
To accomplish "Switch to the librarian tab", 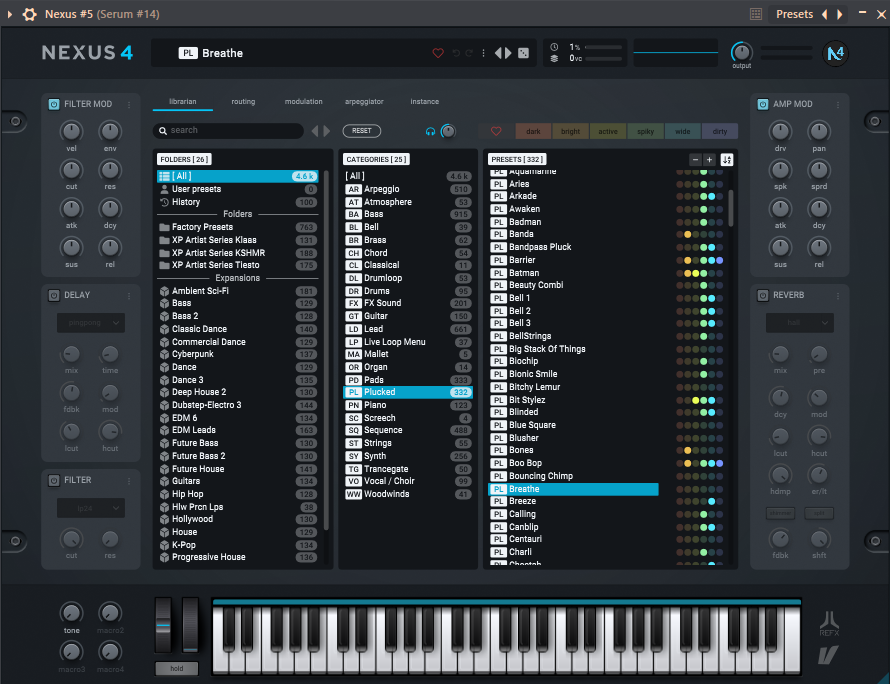I will 183,102.
